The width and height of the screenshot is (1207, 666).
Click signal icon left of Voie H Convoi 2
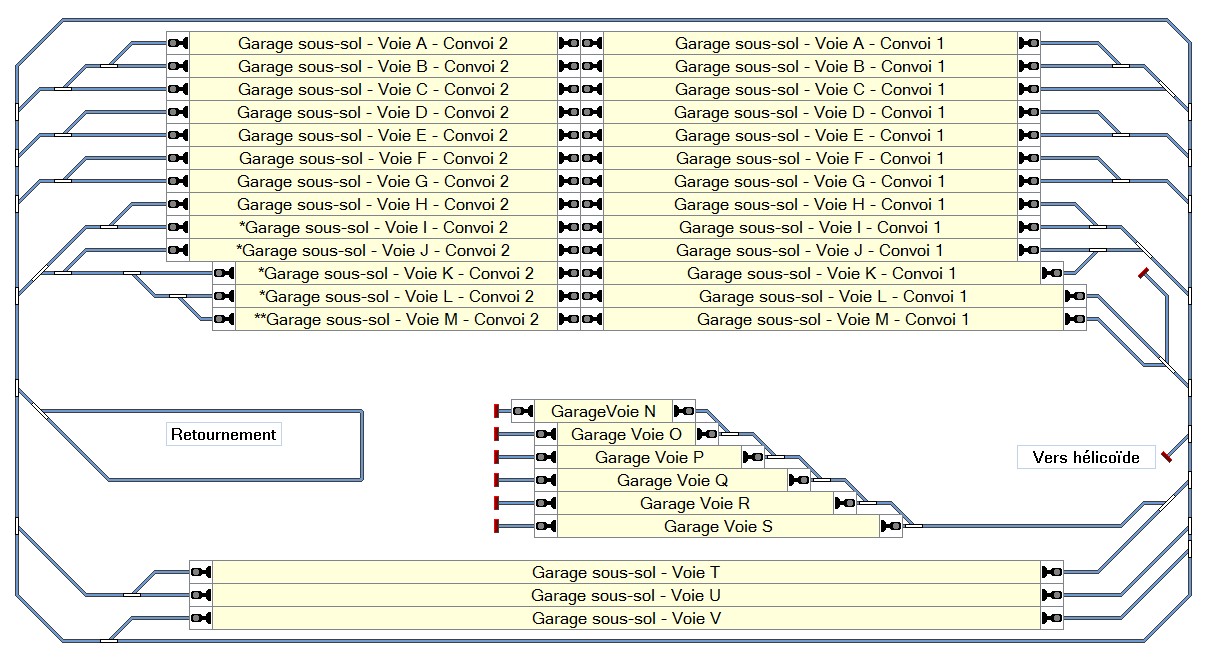point(178,204)
